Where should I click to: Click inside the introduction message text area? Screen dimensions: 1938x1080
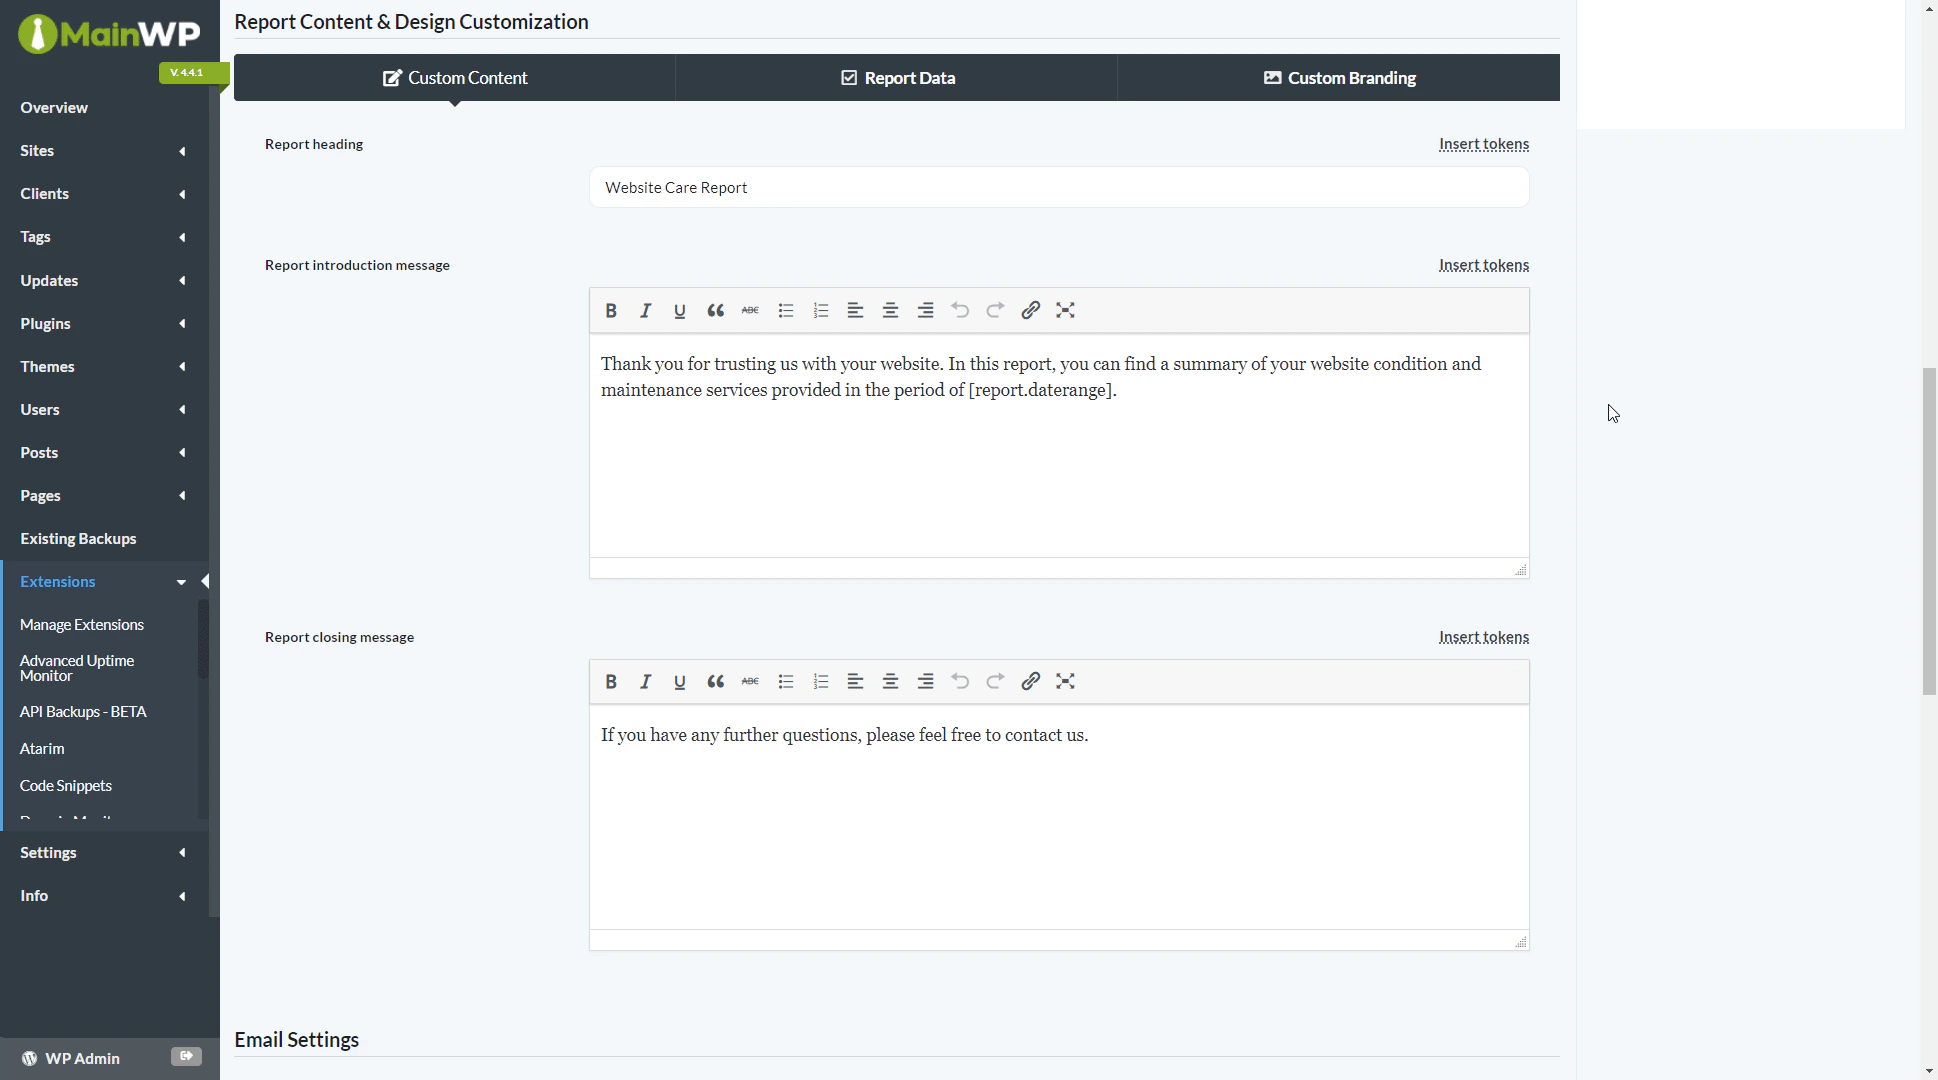click(1059, 445)
